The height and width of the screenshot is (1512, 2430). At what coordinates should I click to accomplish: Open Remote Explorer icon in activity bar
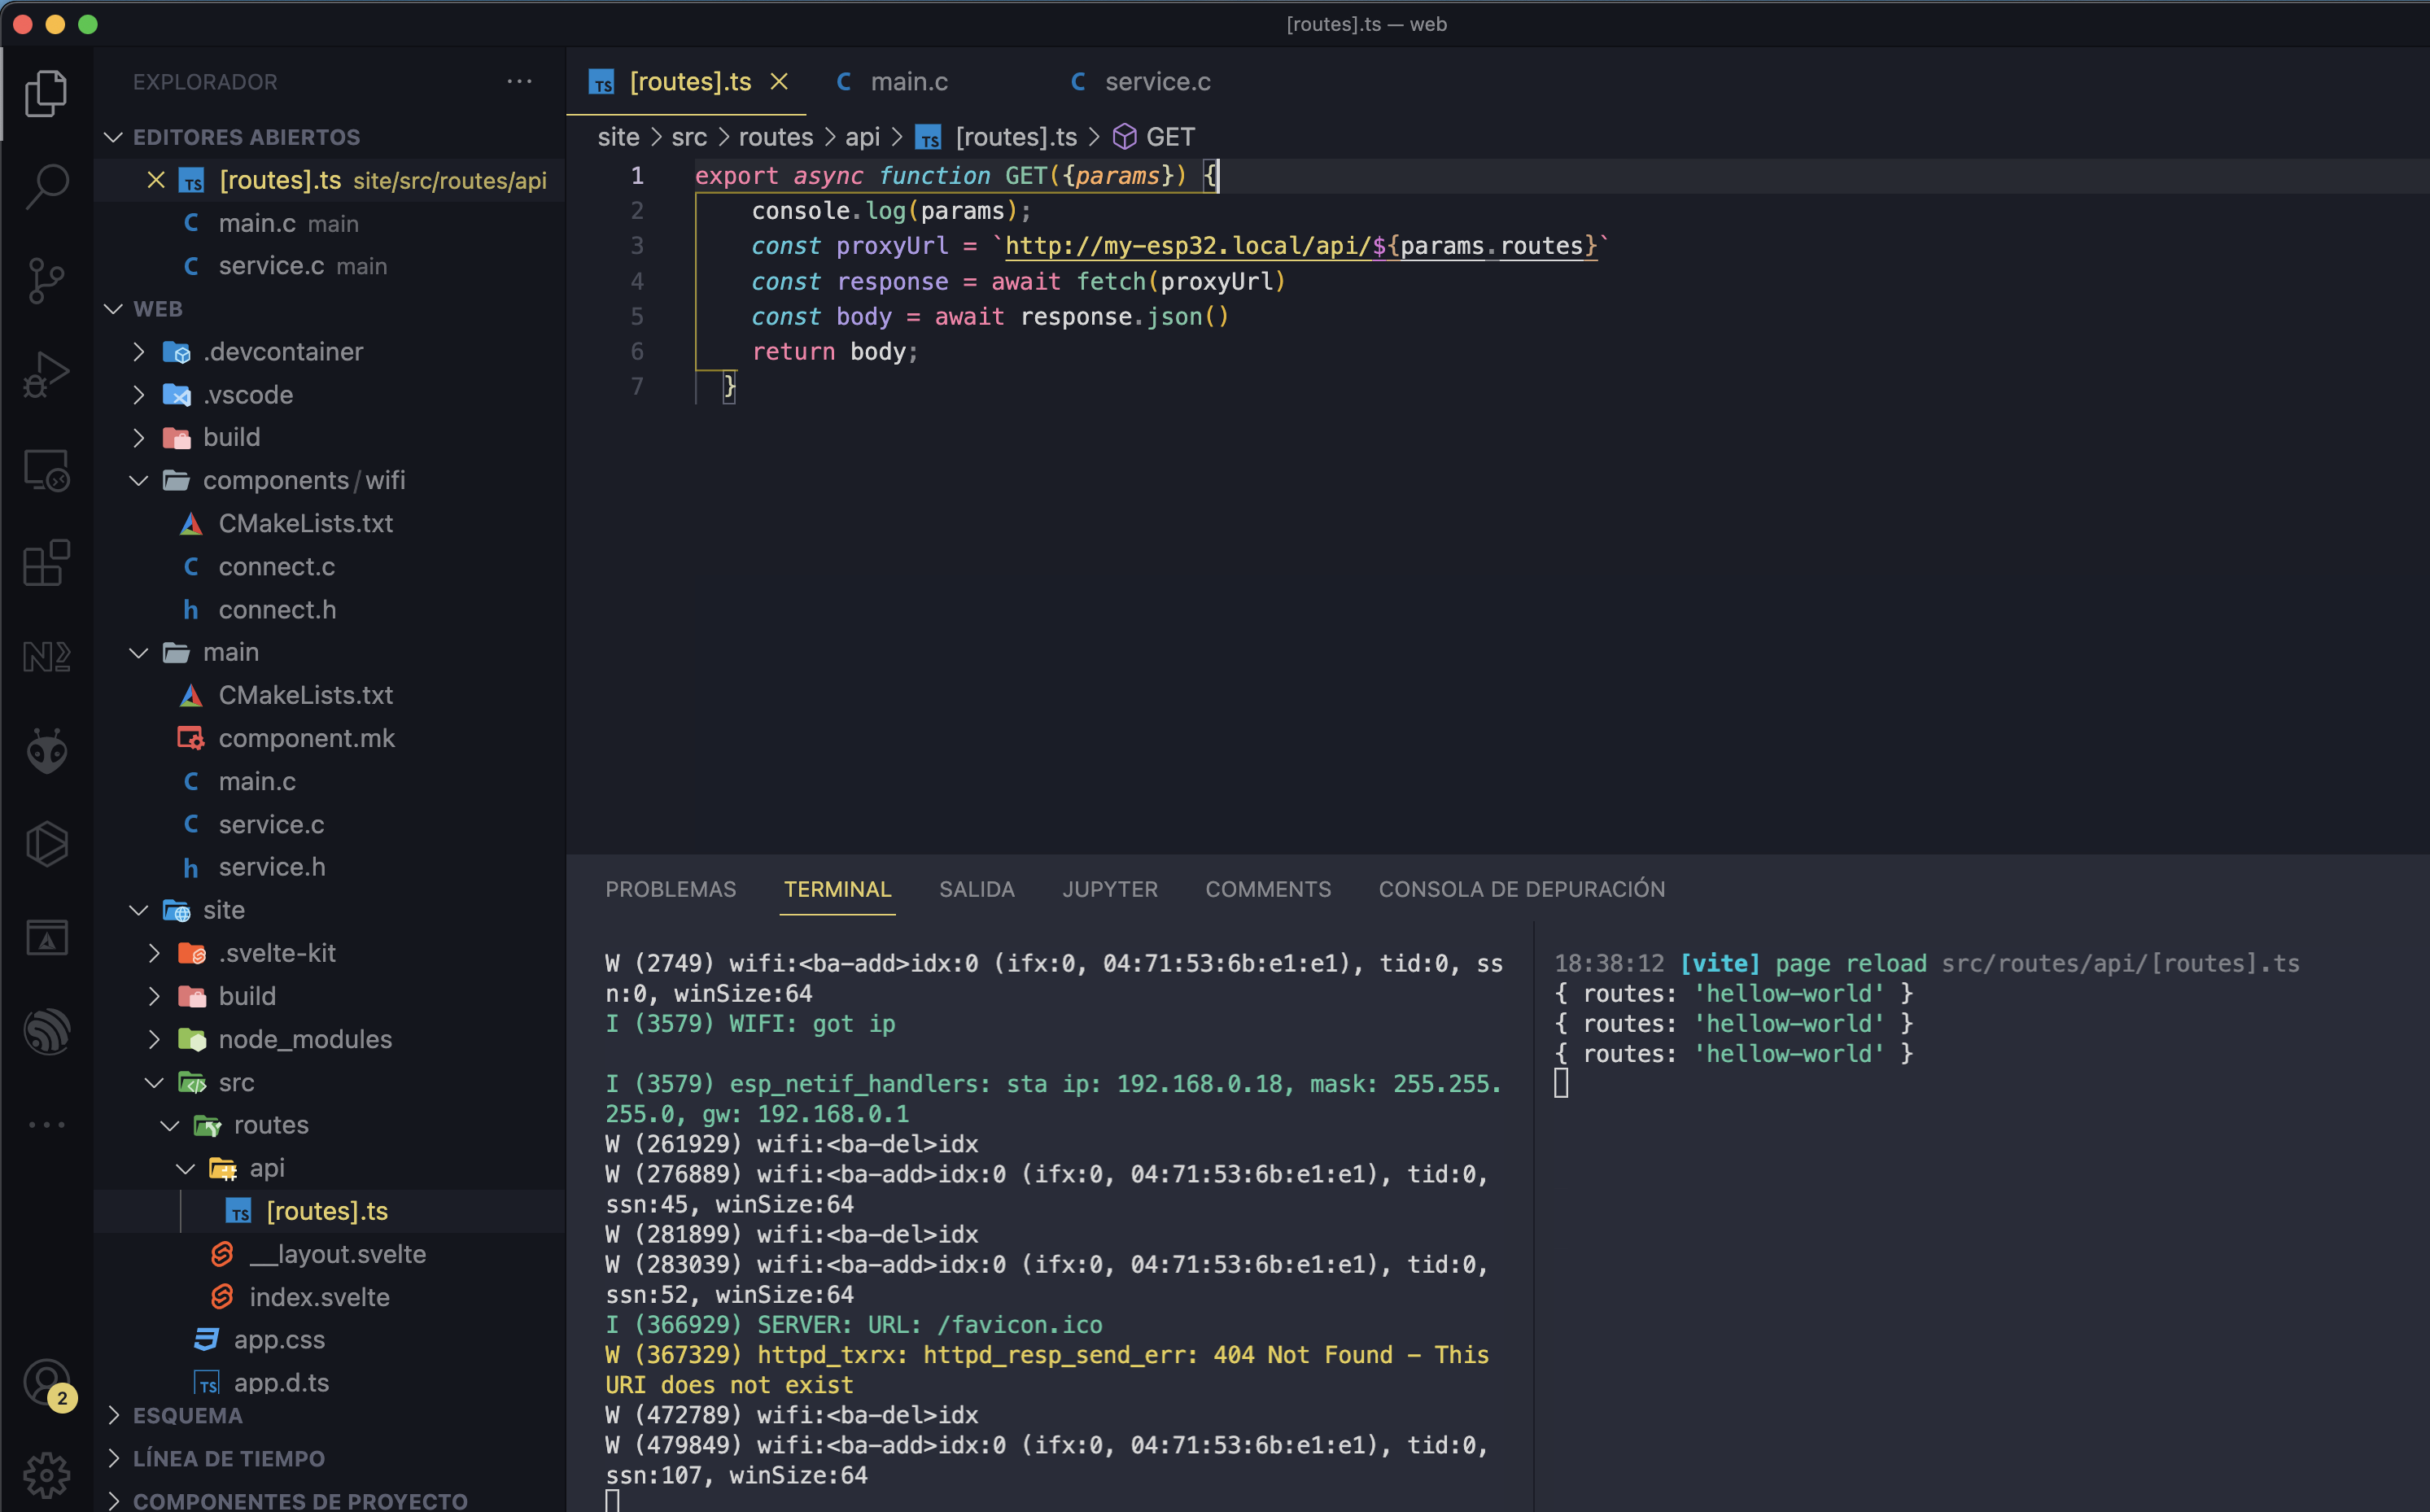point(46,469)
